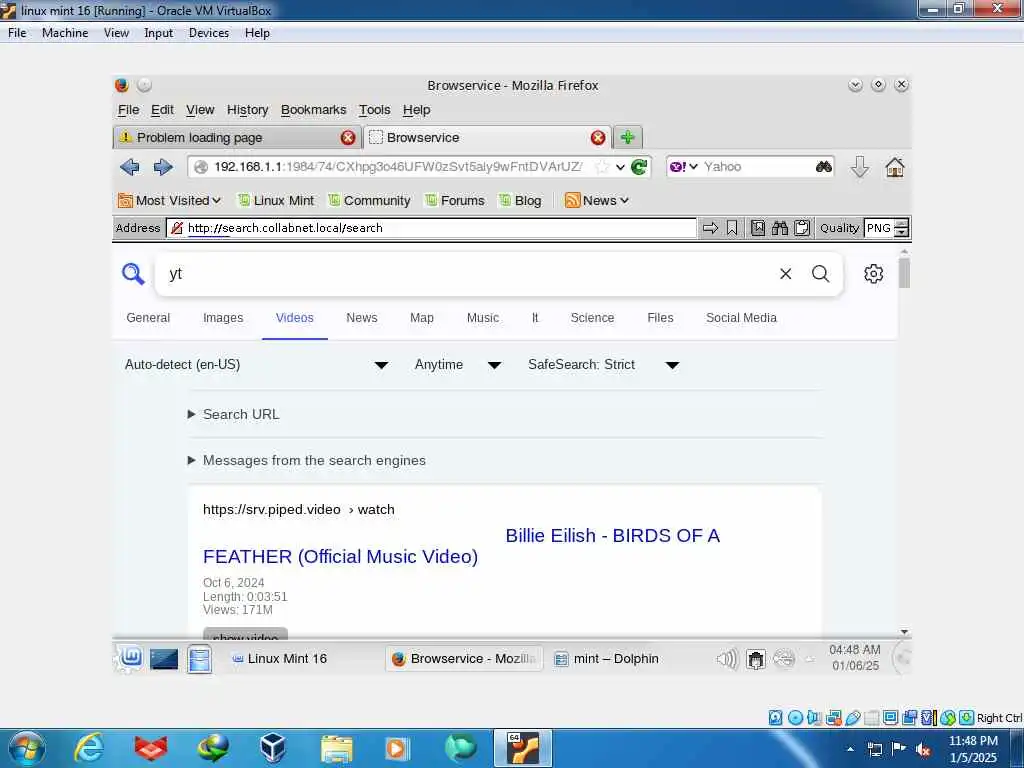Image resolution: width=1024 pixels, height=768 pixels.
Task: Launch Internet Explorer from Windows taskbar
Action: [x=89, y=748]
